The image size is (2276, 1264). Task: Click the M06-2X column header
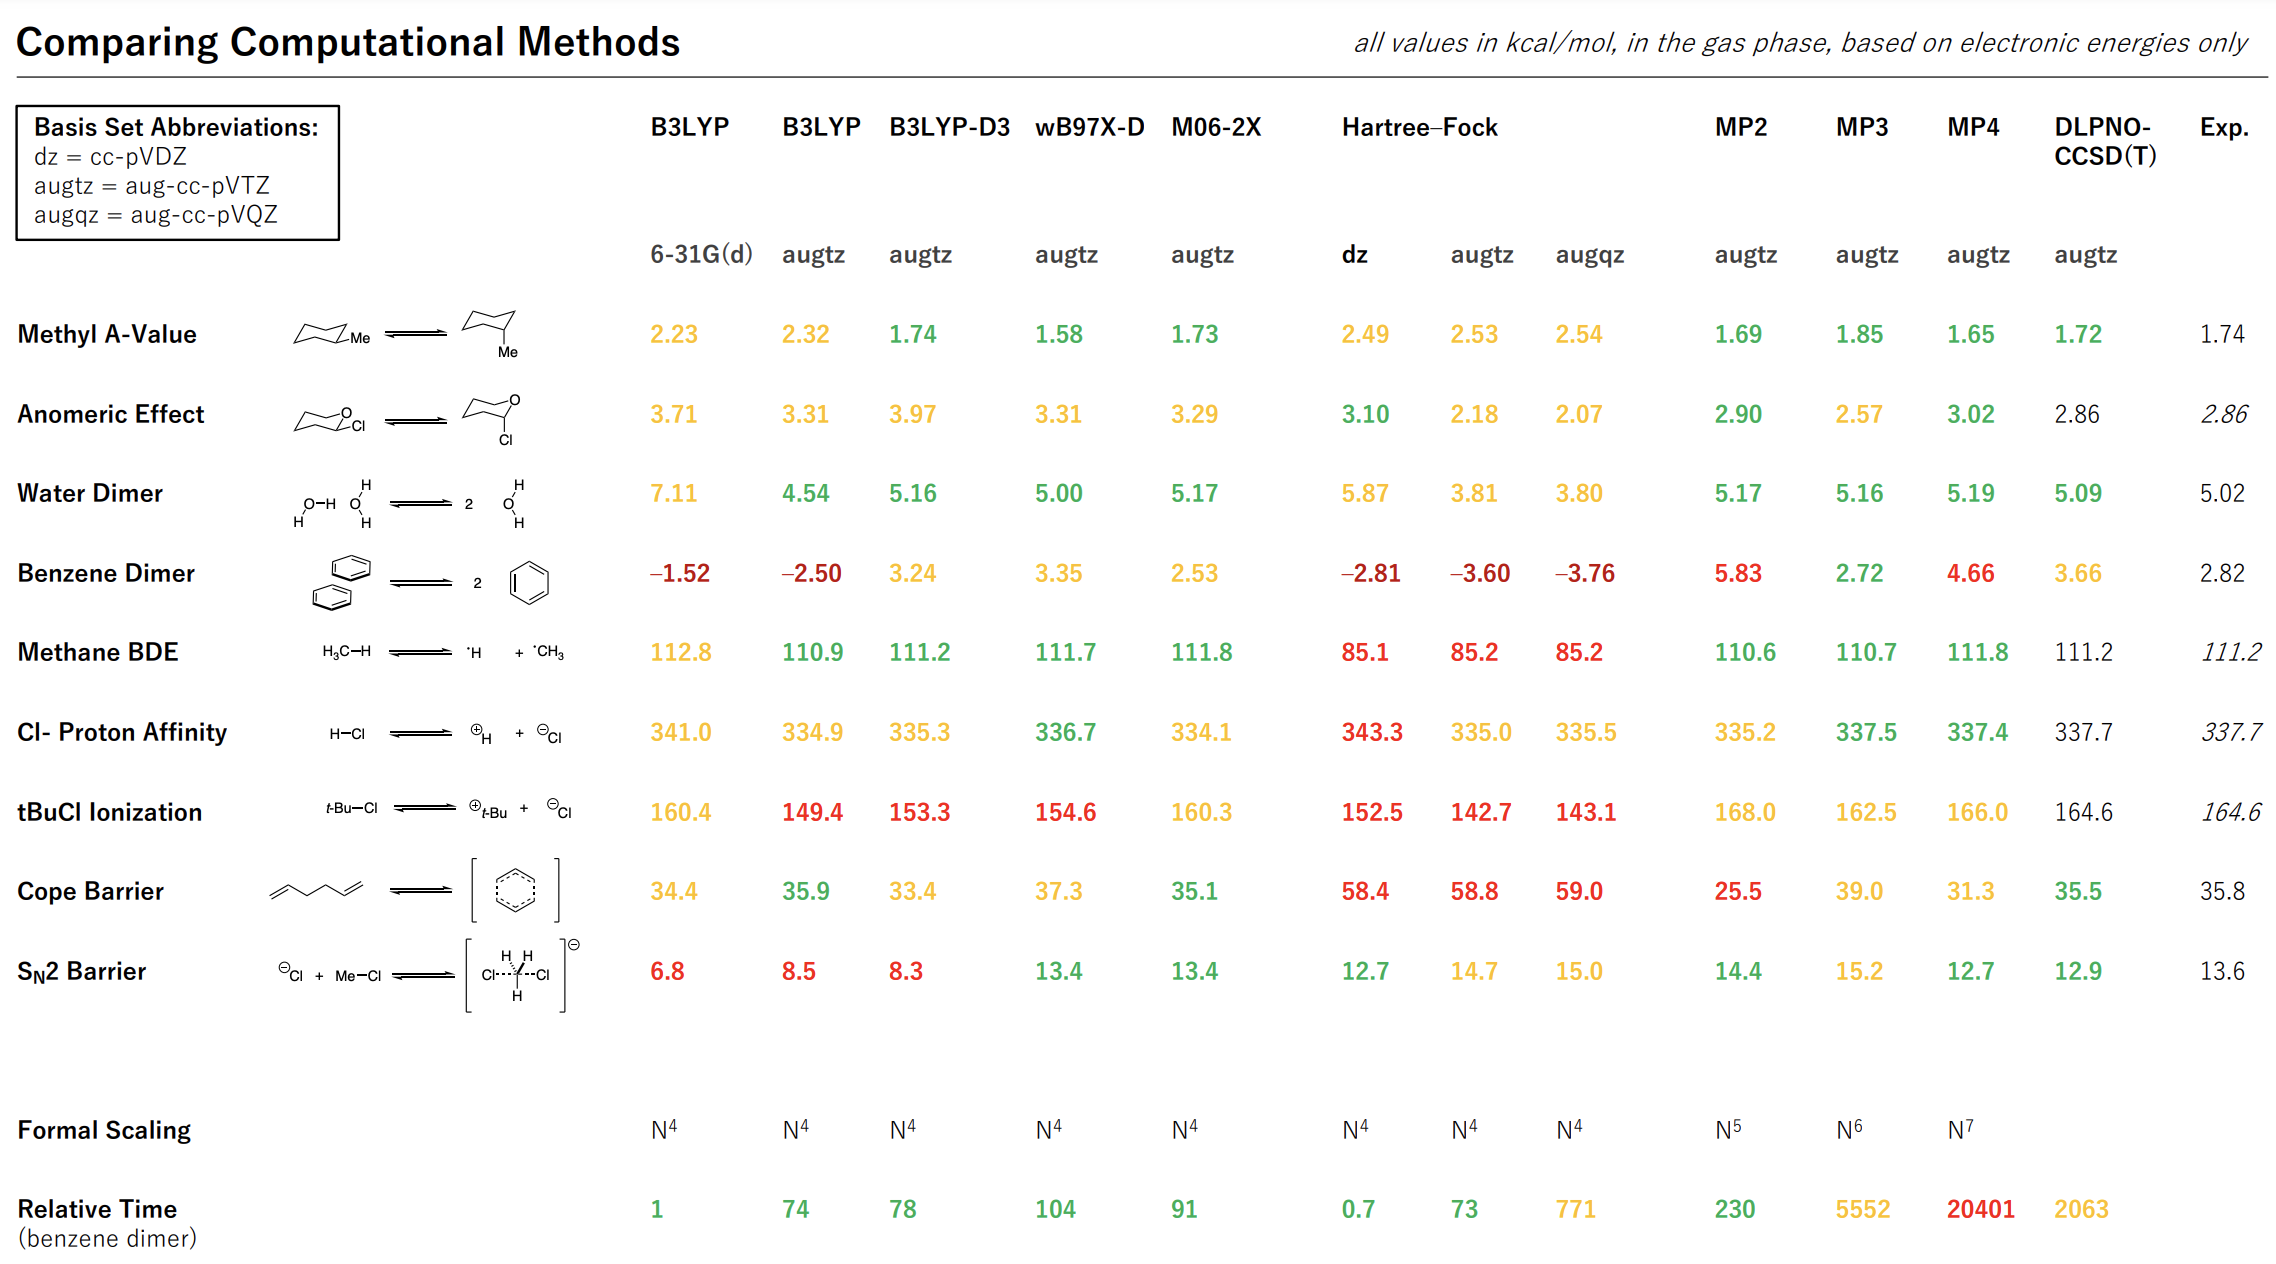click(1215, 127)
